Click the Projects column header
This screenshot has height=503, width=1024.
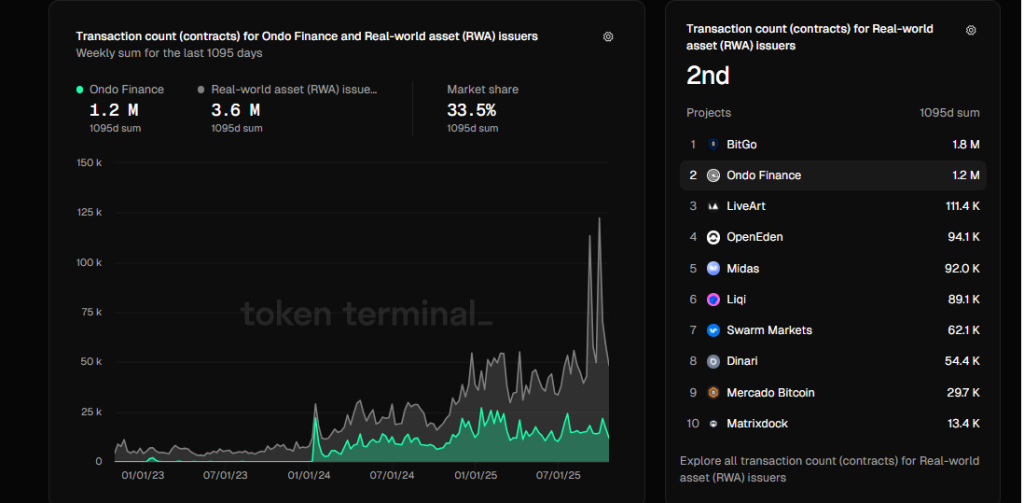pos(708,113)
